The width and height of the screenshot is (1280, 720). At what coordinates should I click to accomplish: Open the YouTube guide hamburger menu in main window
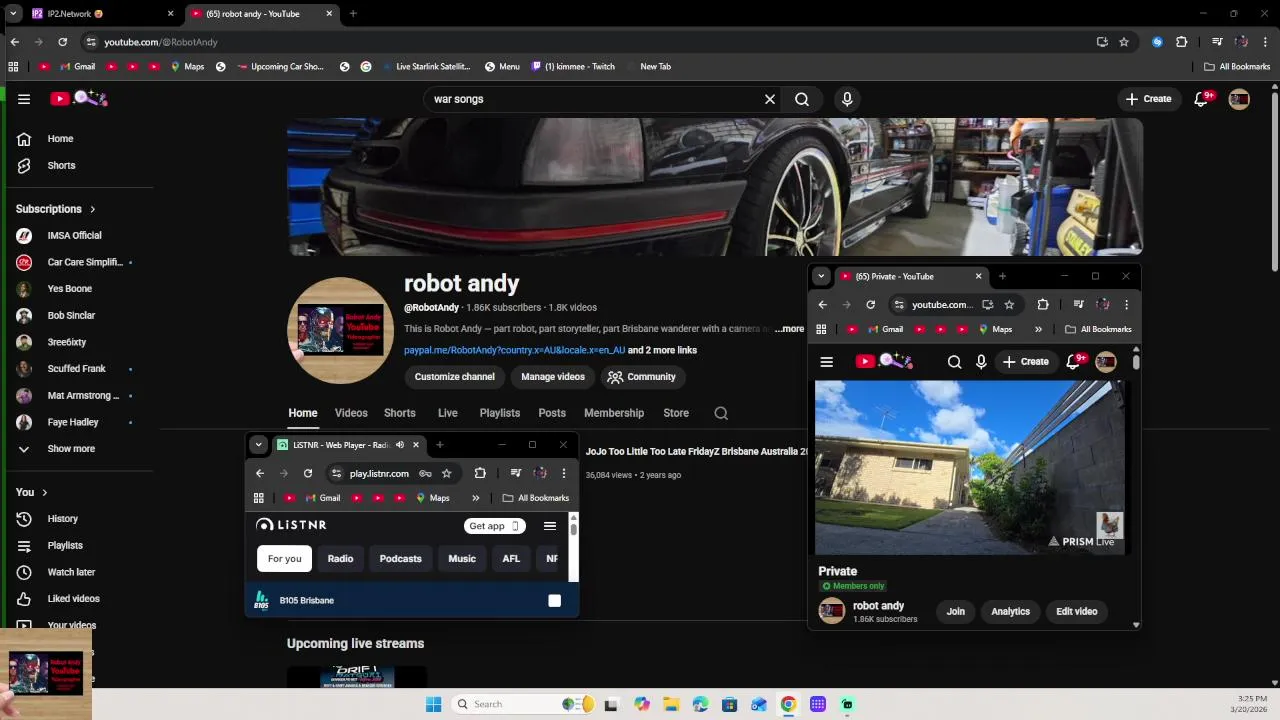pyautogui.click(x=24, y=99)
